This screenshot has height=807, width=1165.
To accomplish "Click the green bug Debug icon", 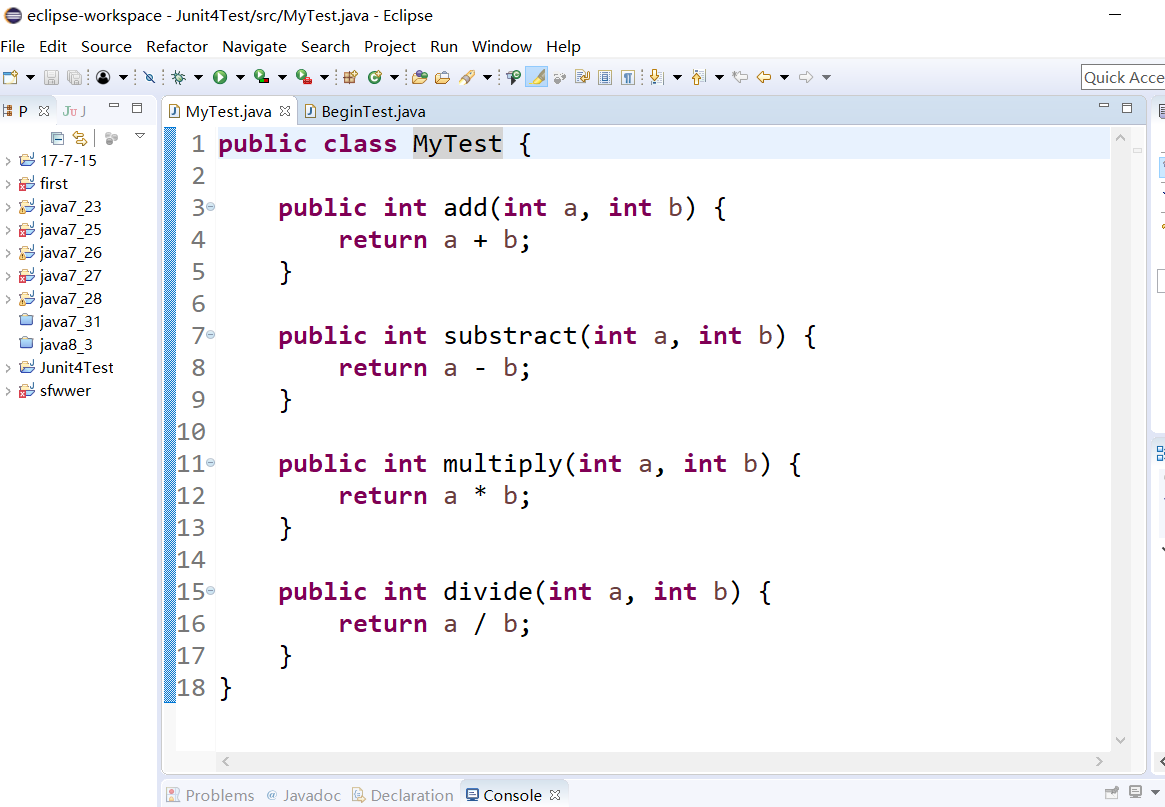I will pos(178,77).
